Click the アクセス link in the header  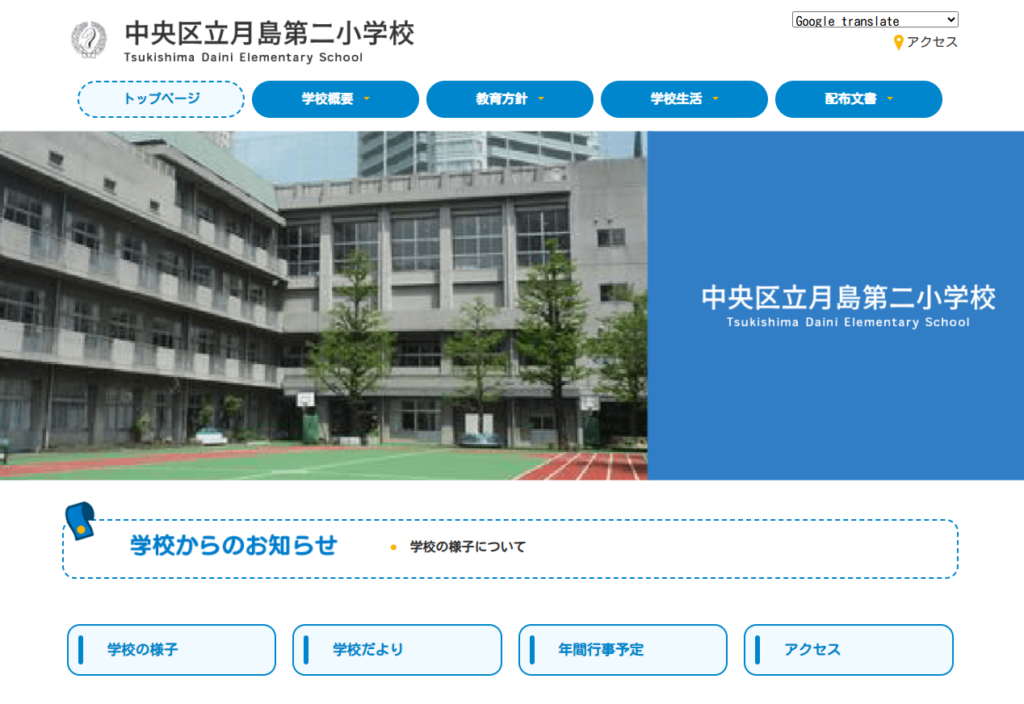931,42
